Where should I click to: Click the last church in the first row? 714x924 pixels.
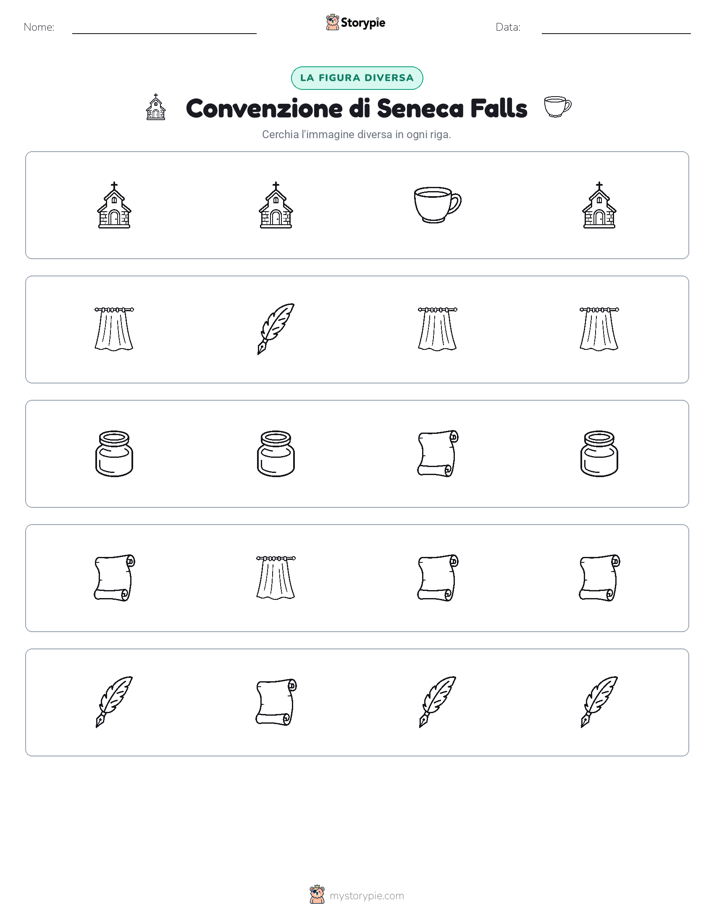pyautogui.click(x=599, y=205)
